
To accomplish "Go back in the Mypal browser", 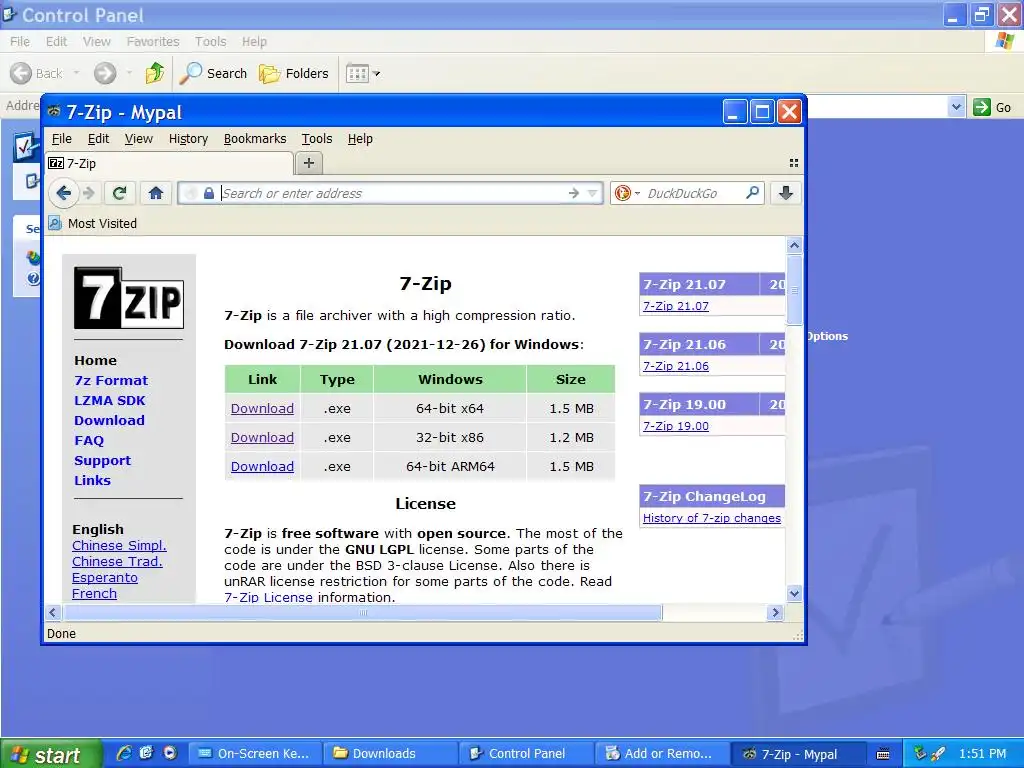I will coord(63,193).
